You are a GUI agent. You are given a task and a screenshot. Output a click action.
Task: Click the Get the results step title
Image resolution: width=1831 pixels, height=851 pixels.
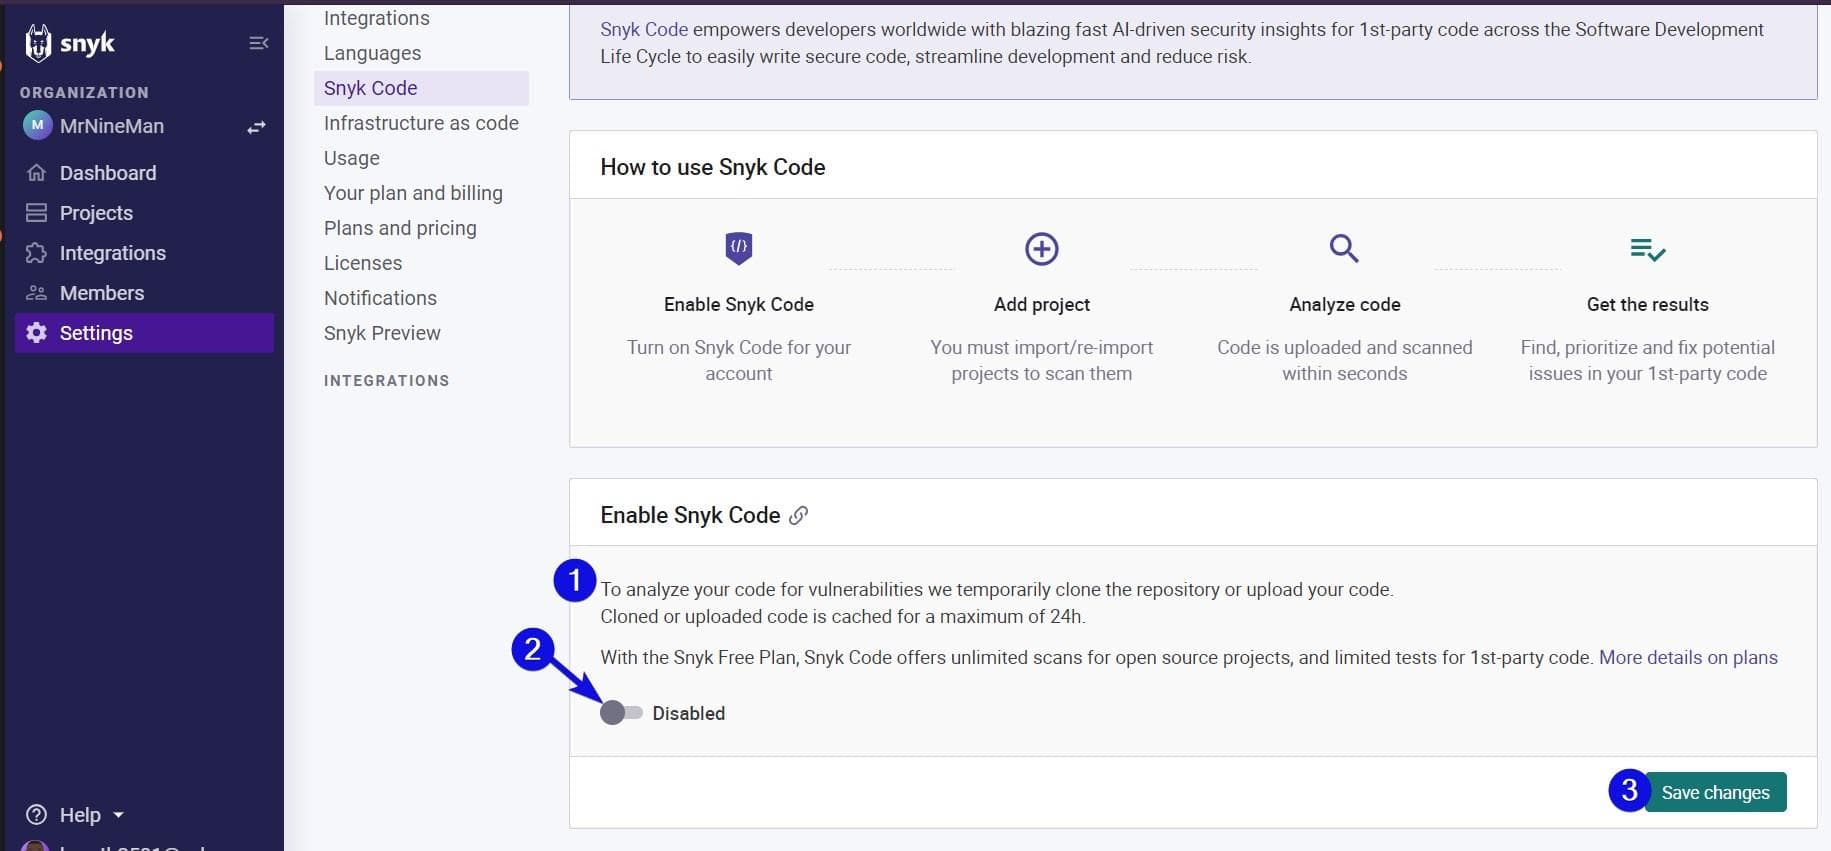coord(1648,304)
